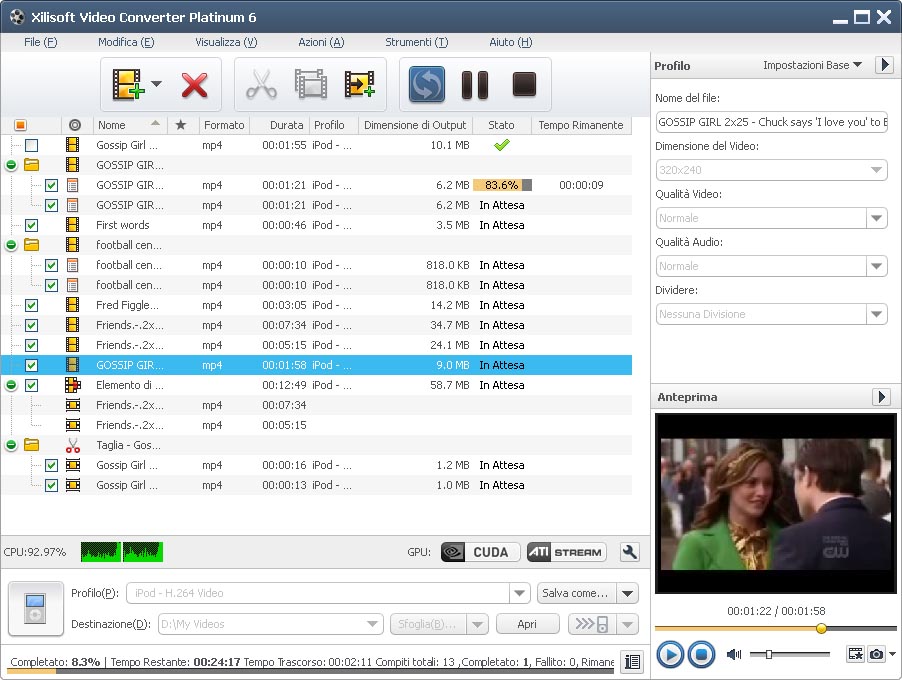Collapse the football cen folder group
902x680 pixels.
(x=11, y=246)
